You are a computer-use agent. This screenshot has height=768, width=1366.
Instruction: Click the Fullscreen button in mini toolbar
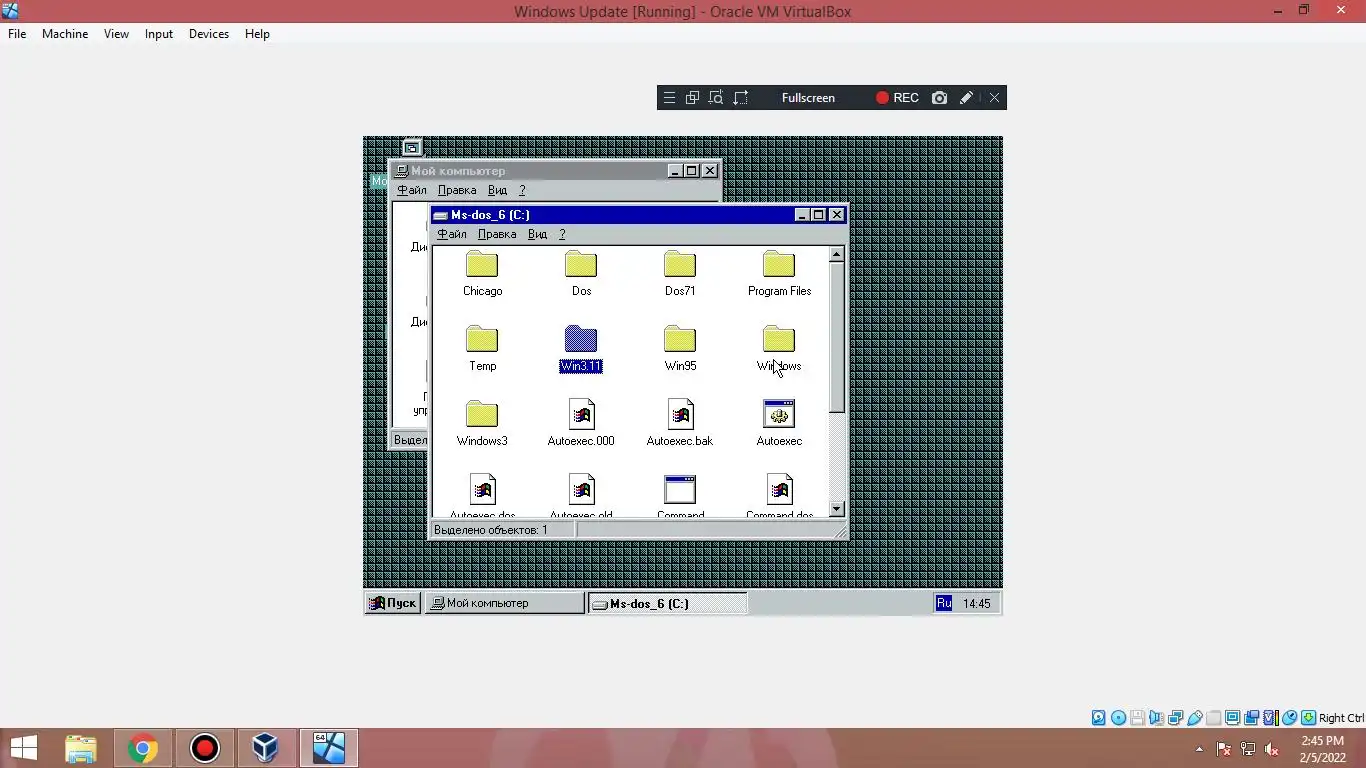(808, 98)
